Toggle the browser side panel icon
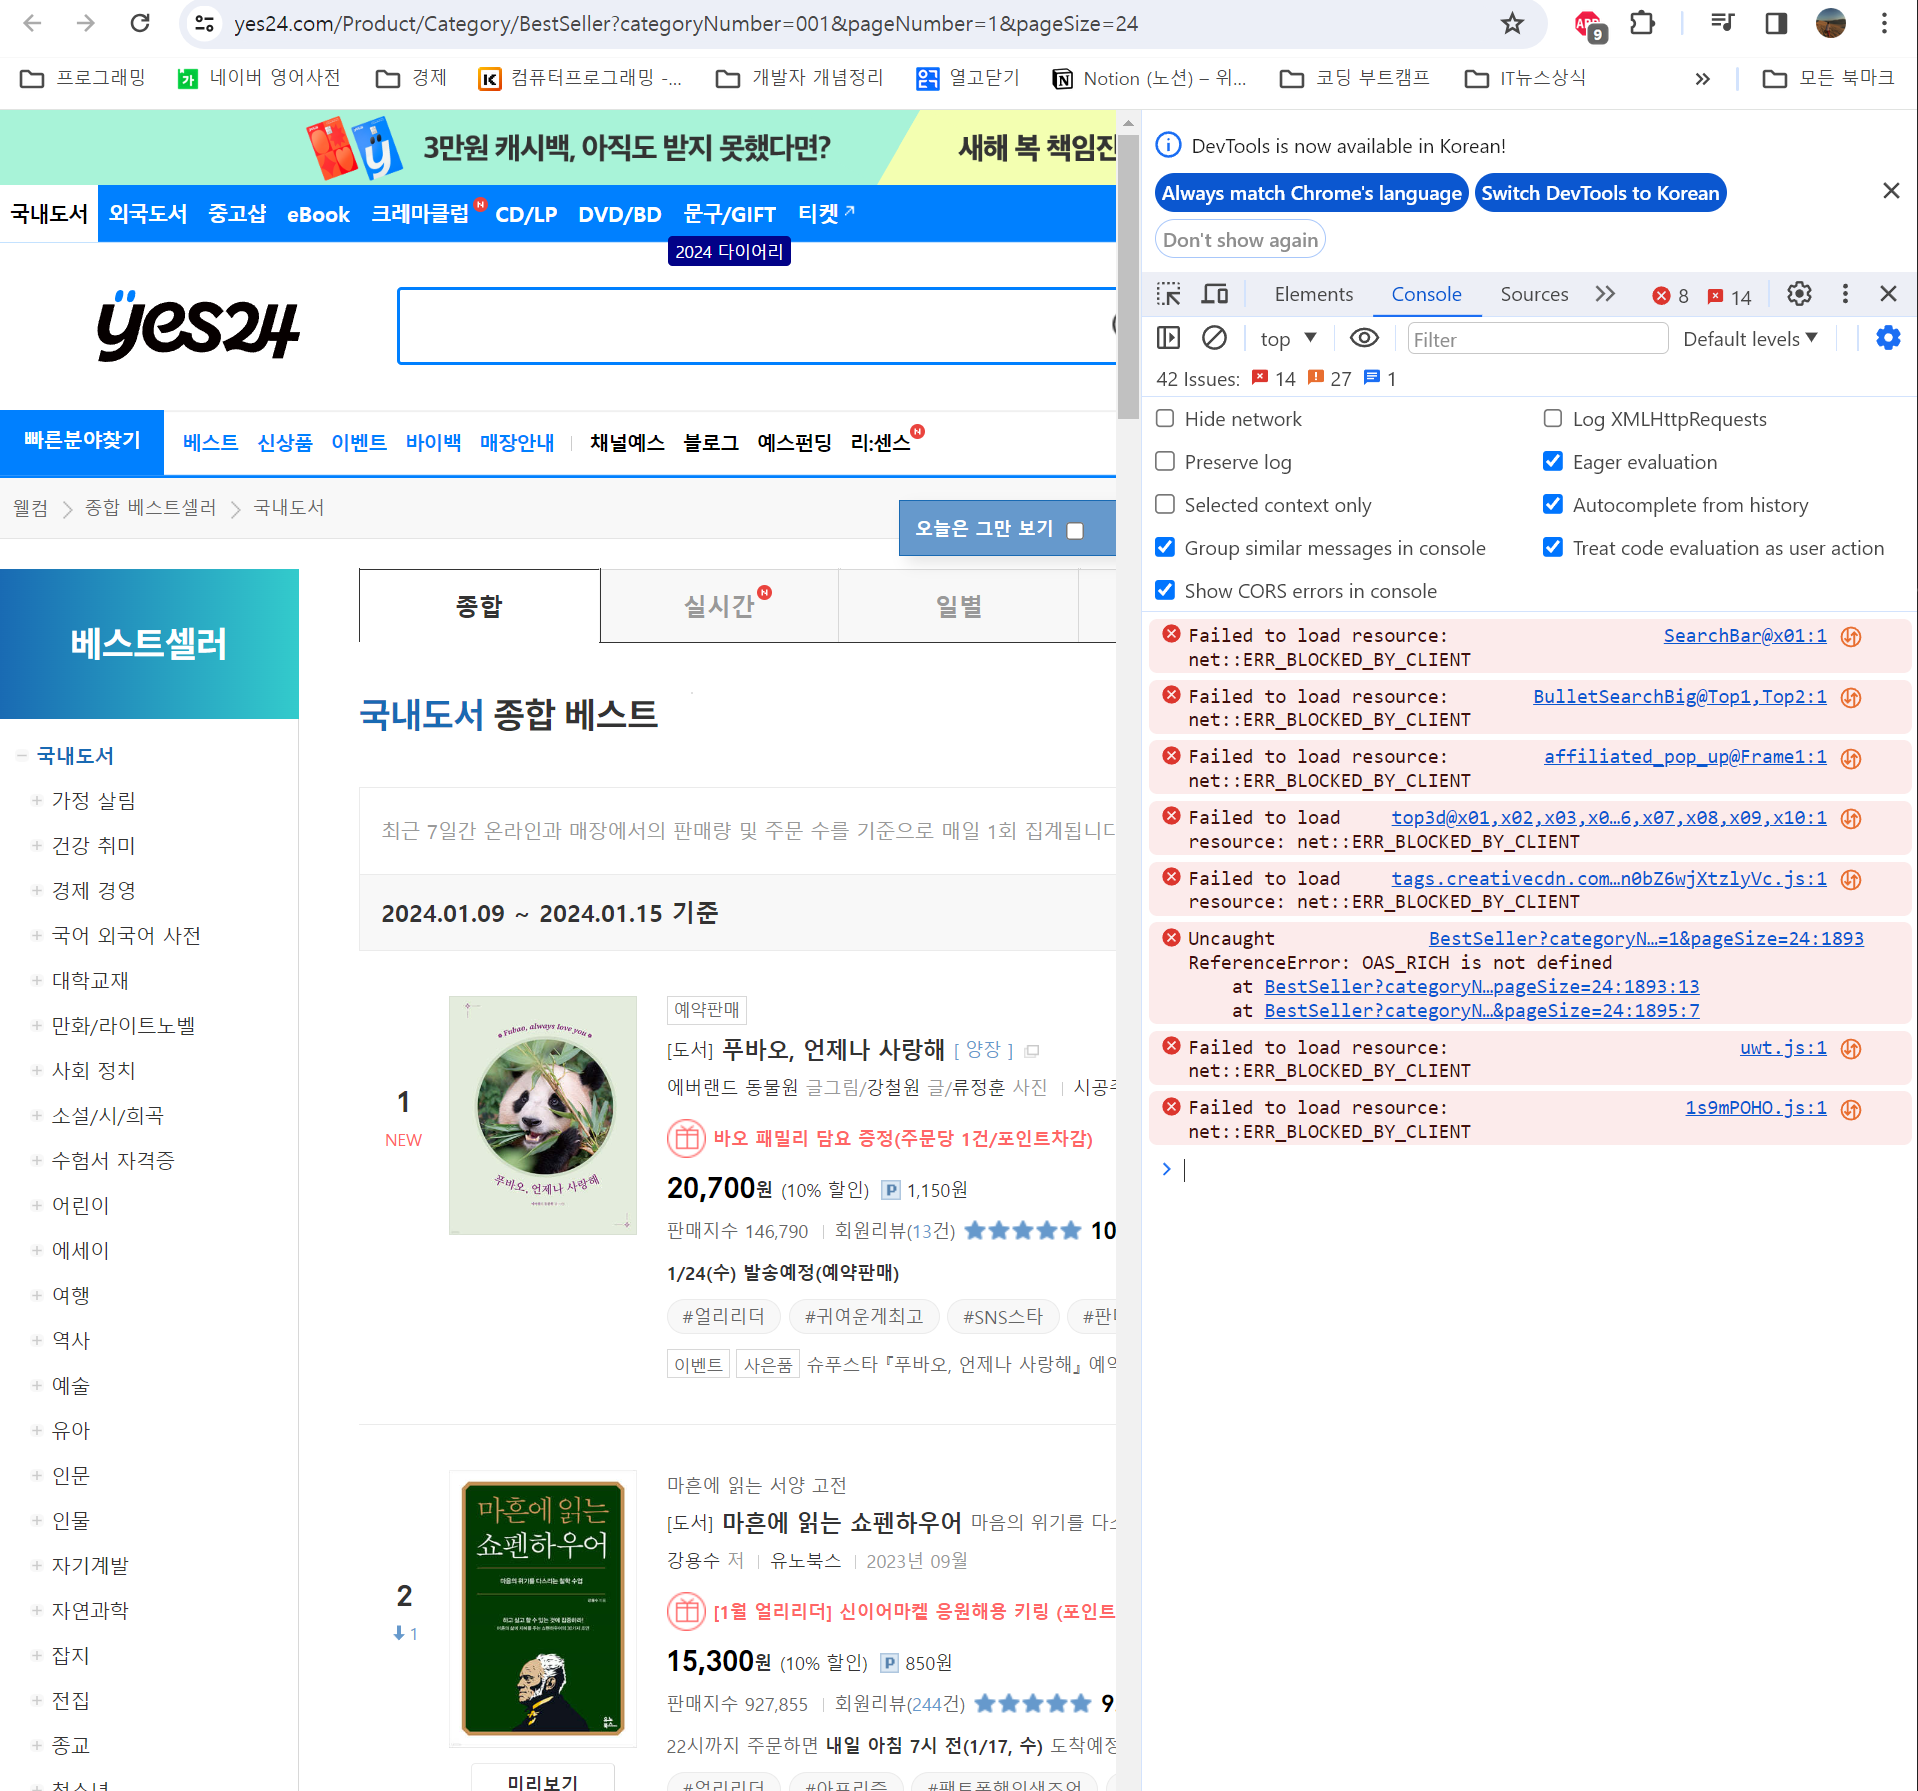 tap(1776, 23)
